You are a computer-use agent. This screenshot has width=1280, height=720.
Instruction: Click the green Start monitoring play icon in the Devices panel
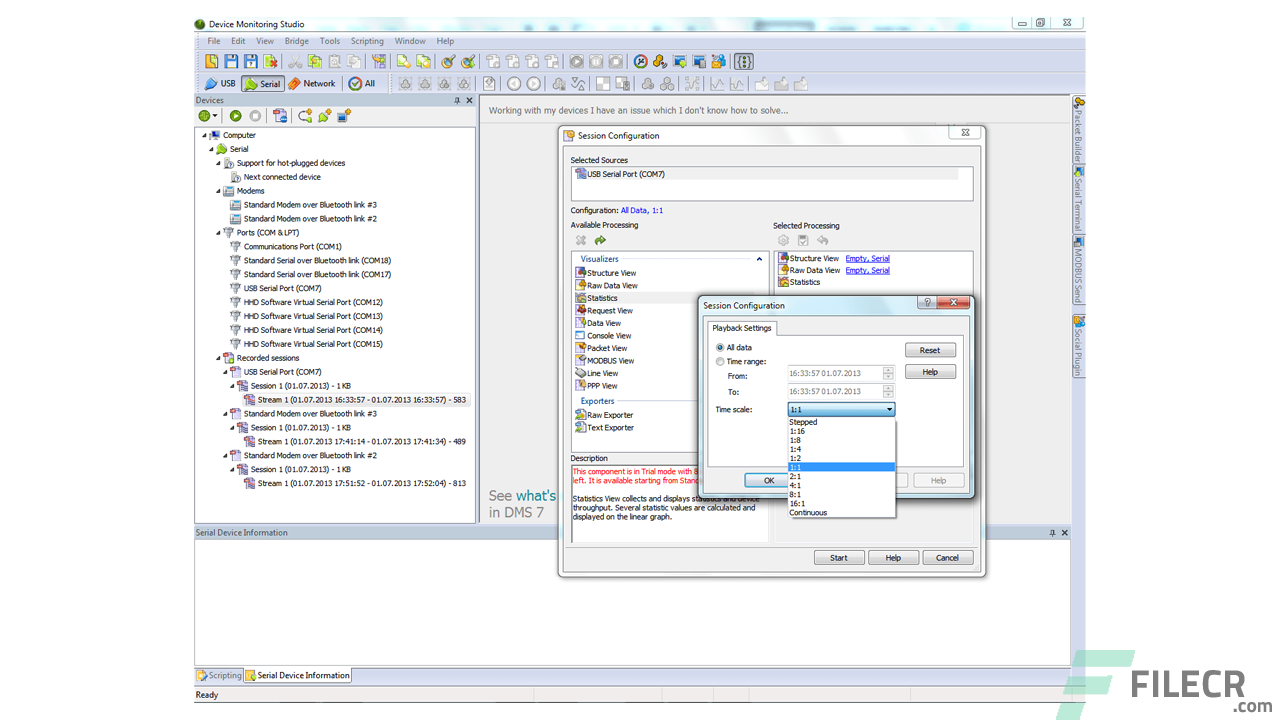(x=236, y=116)
